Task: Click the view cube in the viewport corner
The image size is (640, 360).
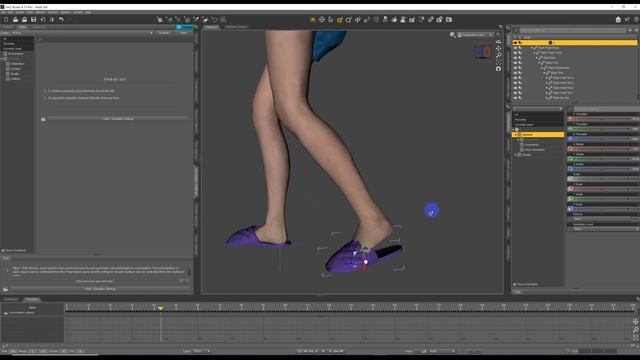Action: (482, 52)
